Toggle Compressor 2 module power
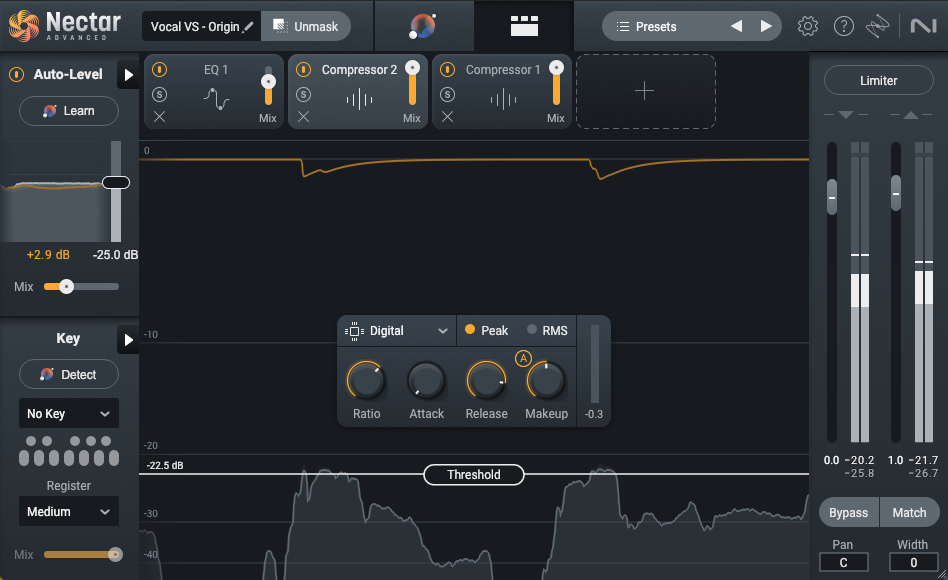Screen dimensions: 948x580 [x=304, y=70]
